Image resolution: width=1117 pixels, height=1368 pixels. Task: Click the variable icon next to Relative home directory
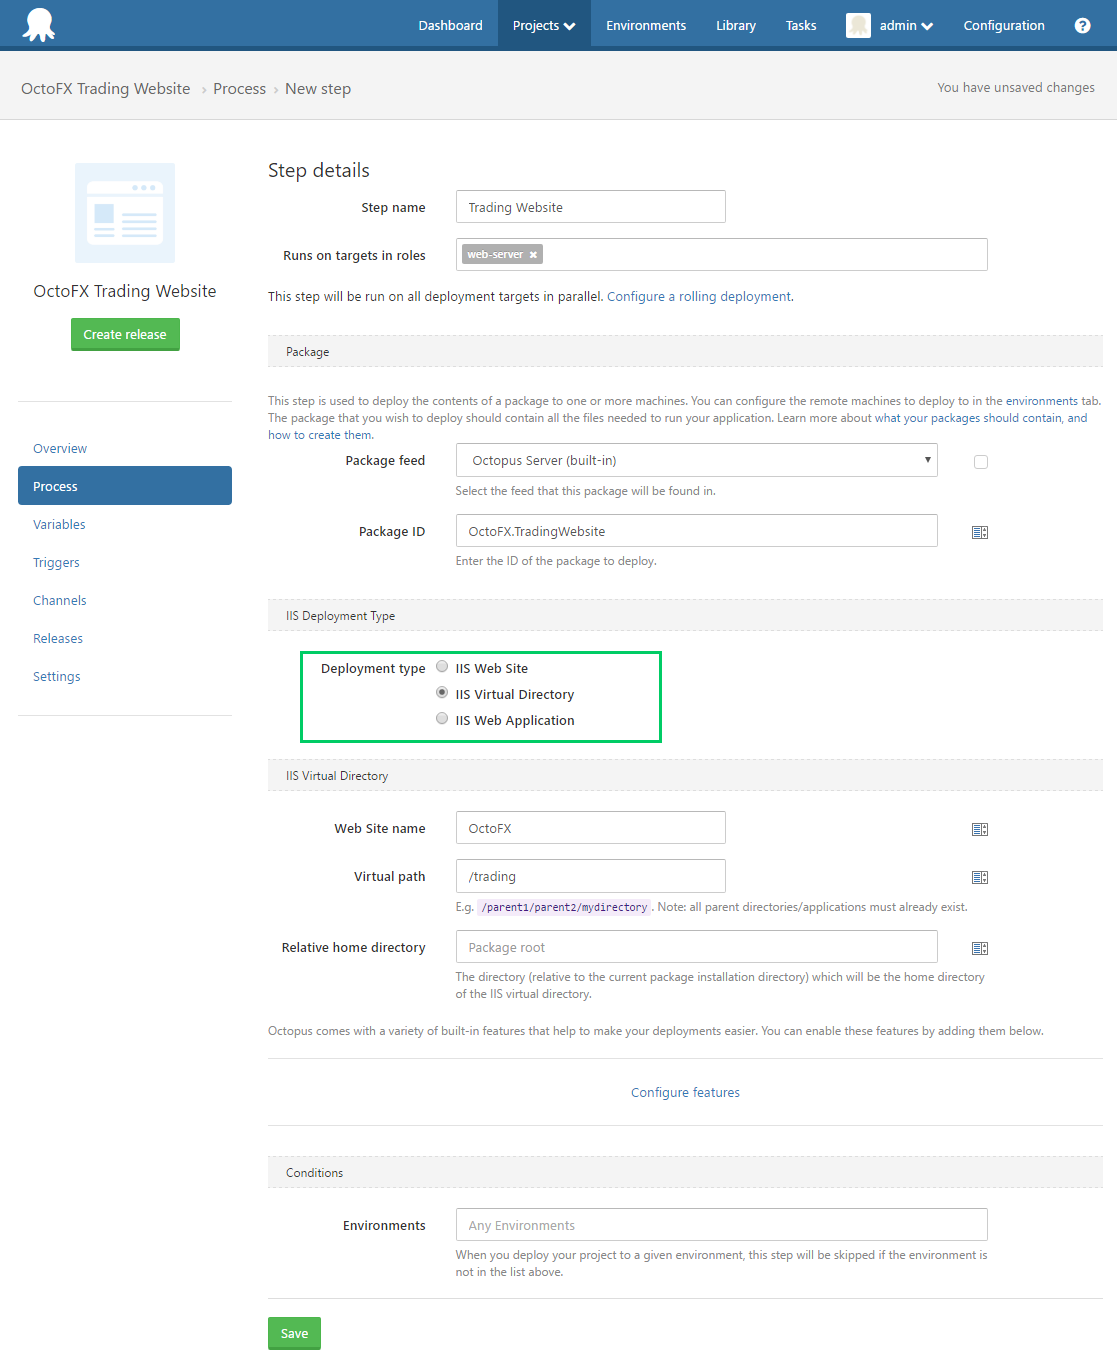979,947
